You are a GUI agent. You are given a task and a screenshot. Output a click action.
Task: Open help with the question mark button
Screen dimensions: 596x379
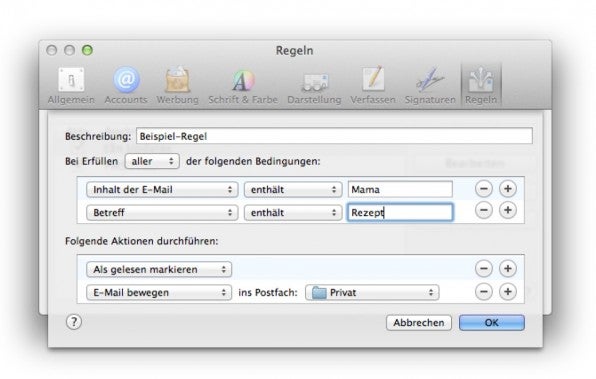tap(74, 322)
